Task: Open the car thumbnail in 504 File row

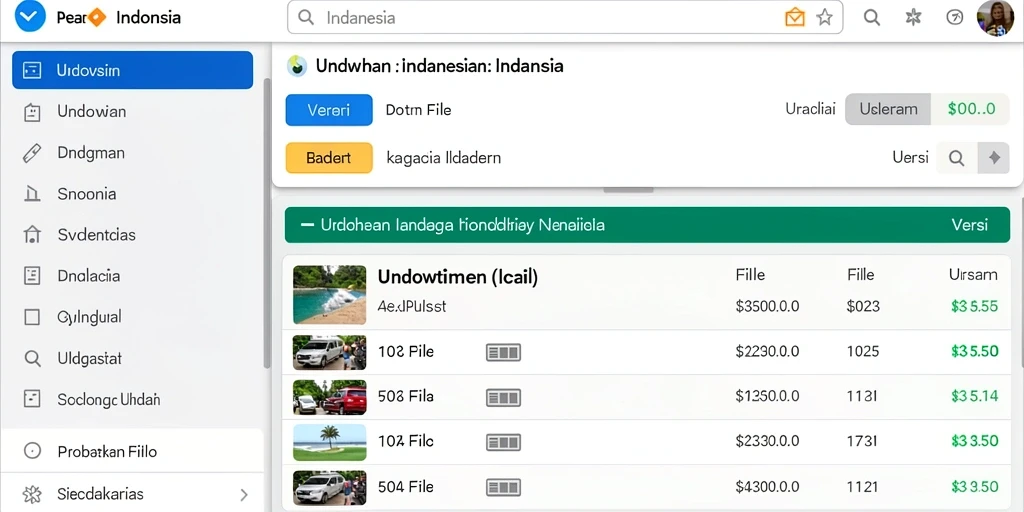Action: [x=329, y=487]
